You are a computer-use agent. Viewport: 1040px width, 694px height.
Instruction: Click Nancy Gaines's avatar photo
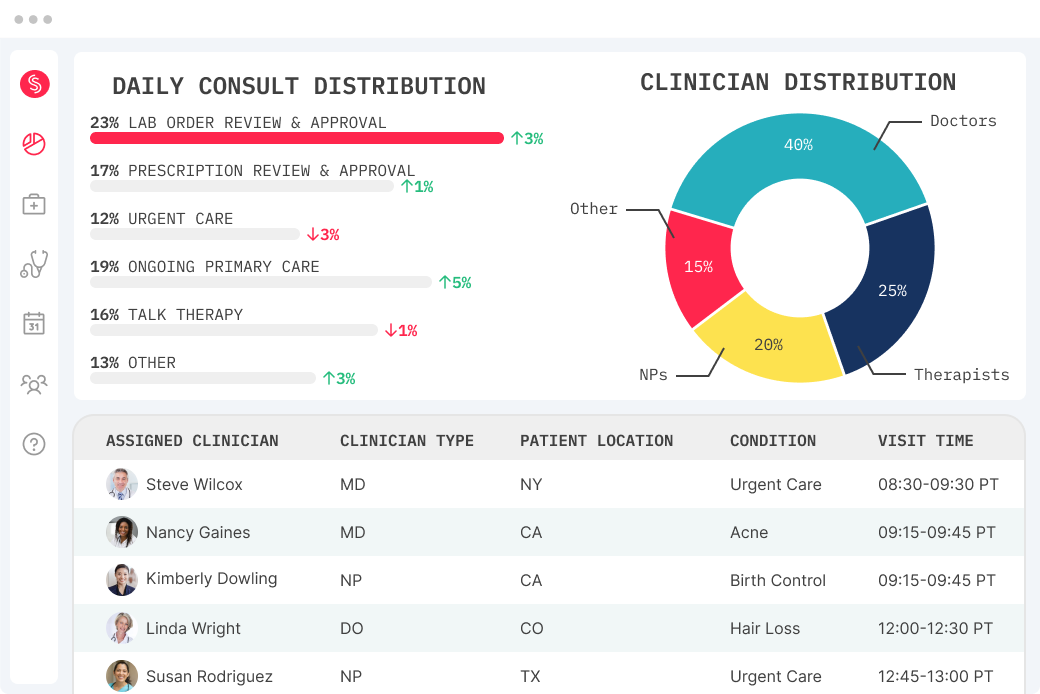121,532
